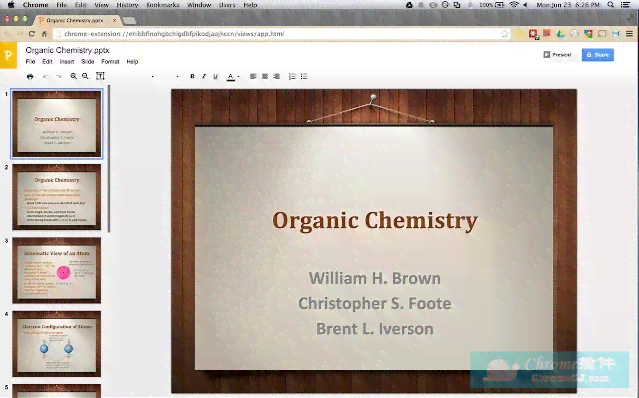Open the Insert menu
The width and height of the screenshot is (639, 398).
pos(67,62)
